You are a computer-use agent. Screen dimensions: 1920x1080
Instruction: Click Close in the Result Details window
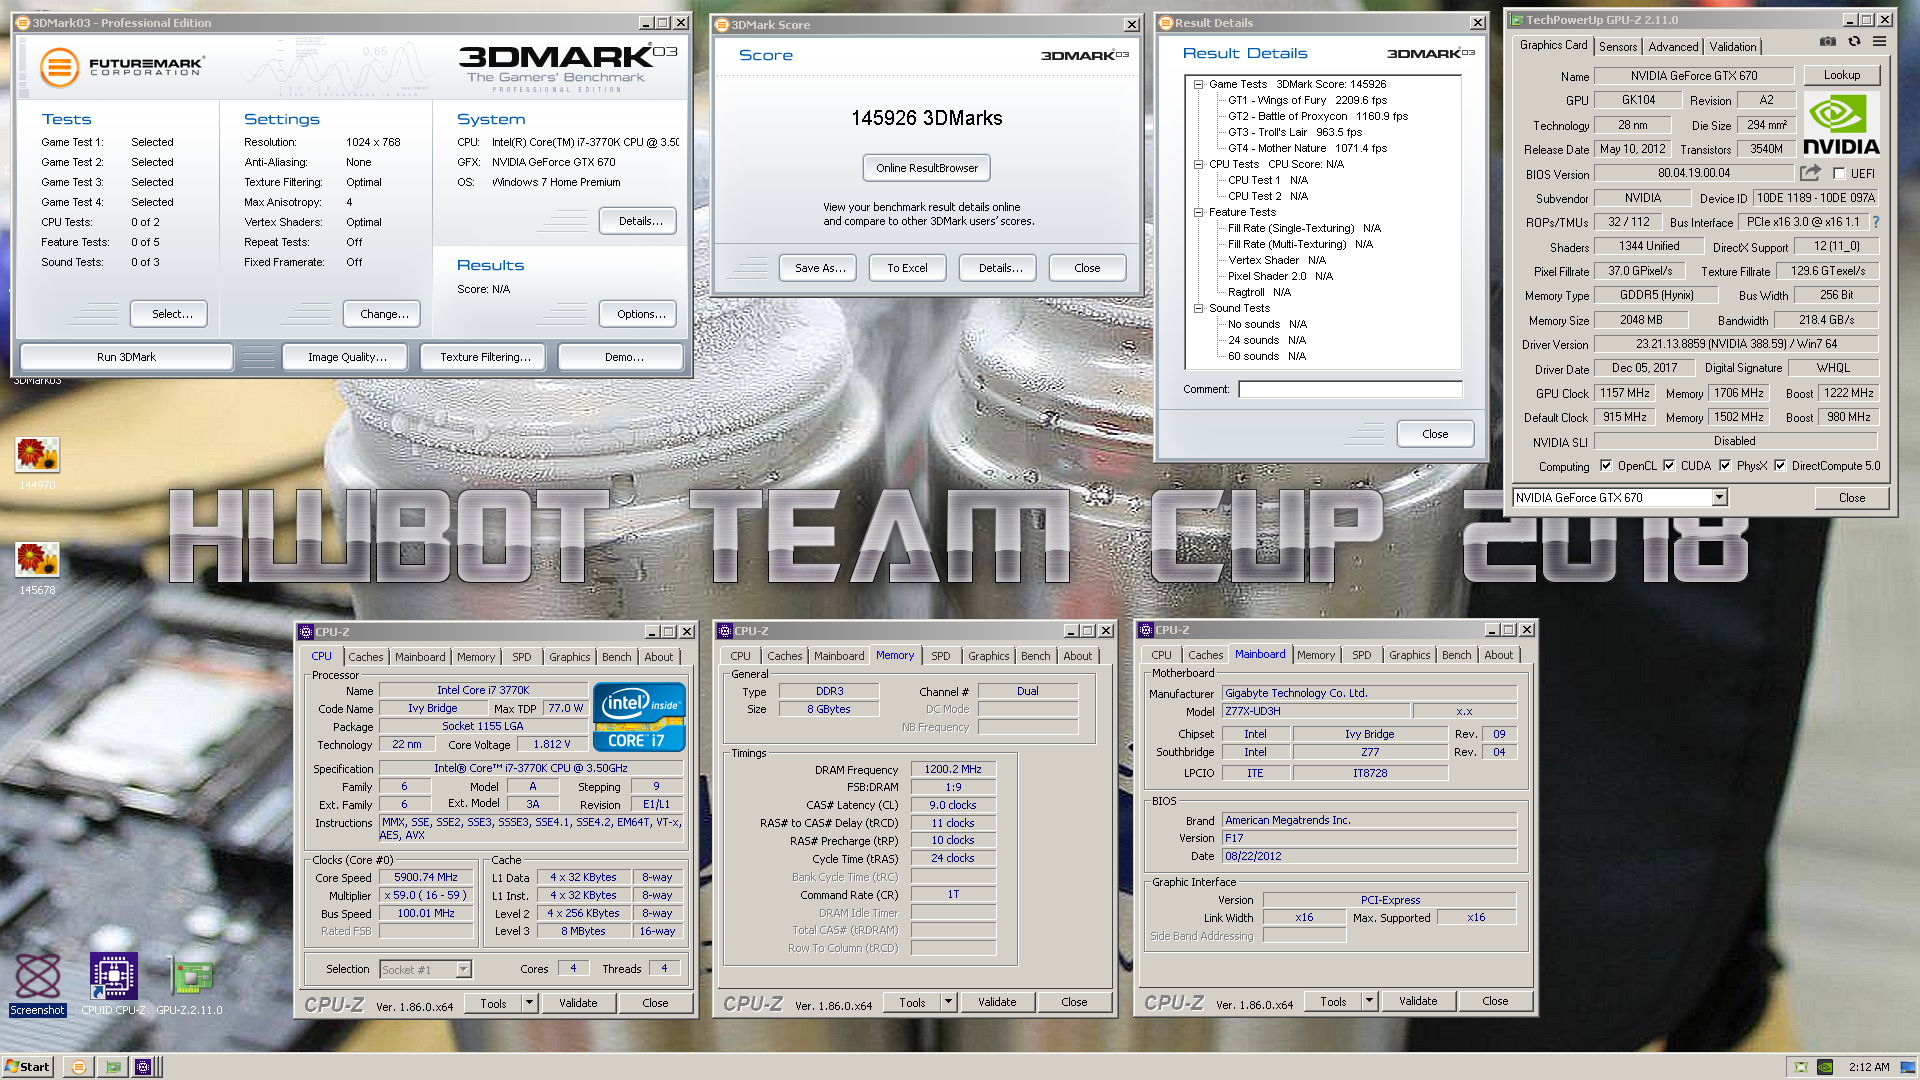(x=1435, y=434)
